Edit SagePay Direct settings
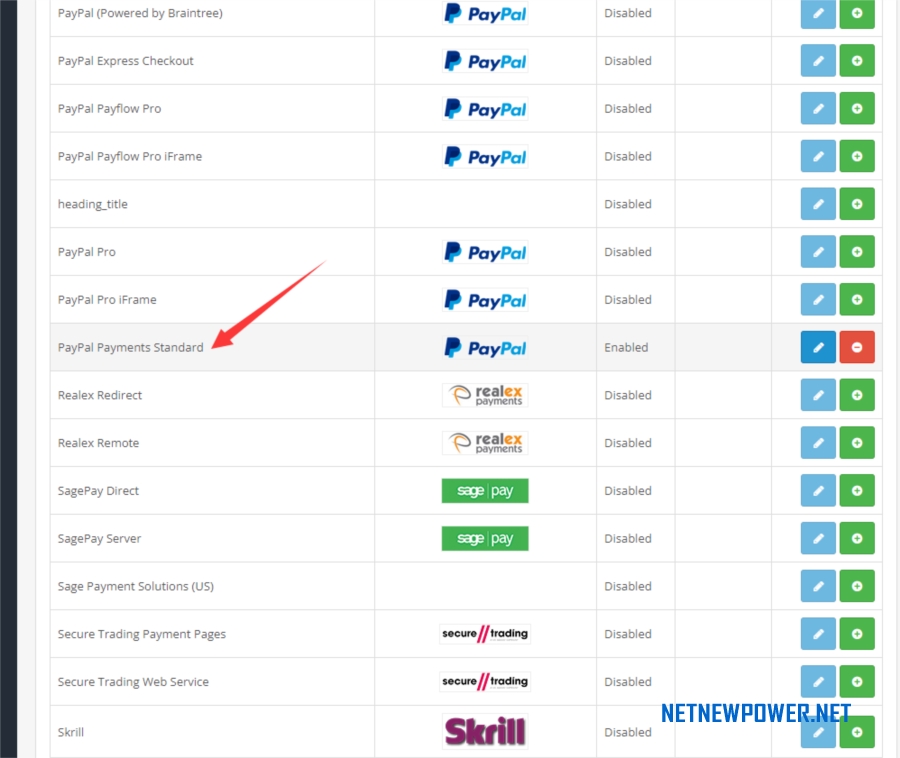 (818, 490)
